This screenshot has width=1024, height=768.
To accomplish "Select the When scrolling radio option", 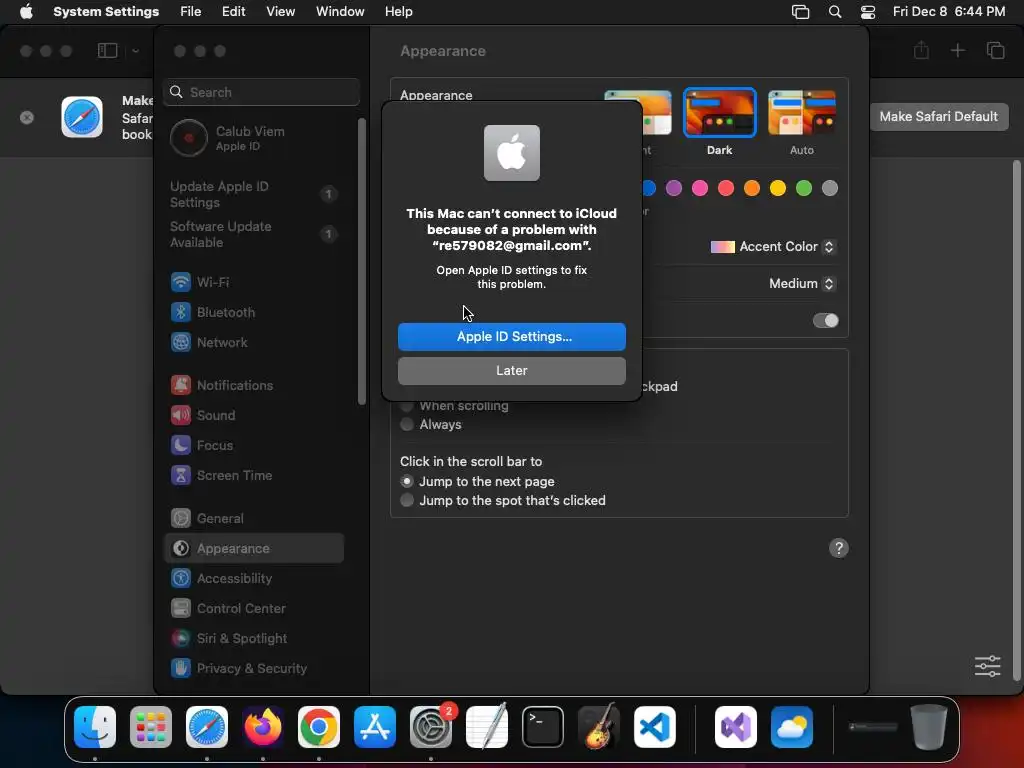I will [x=407, y=406].
